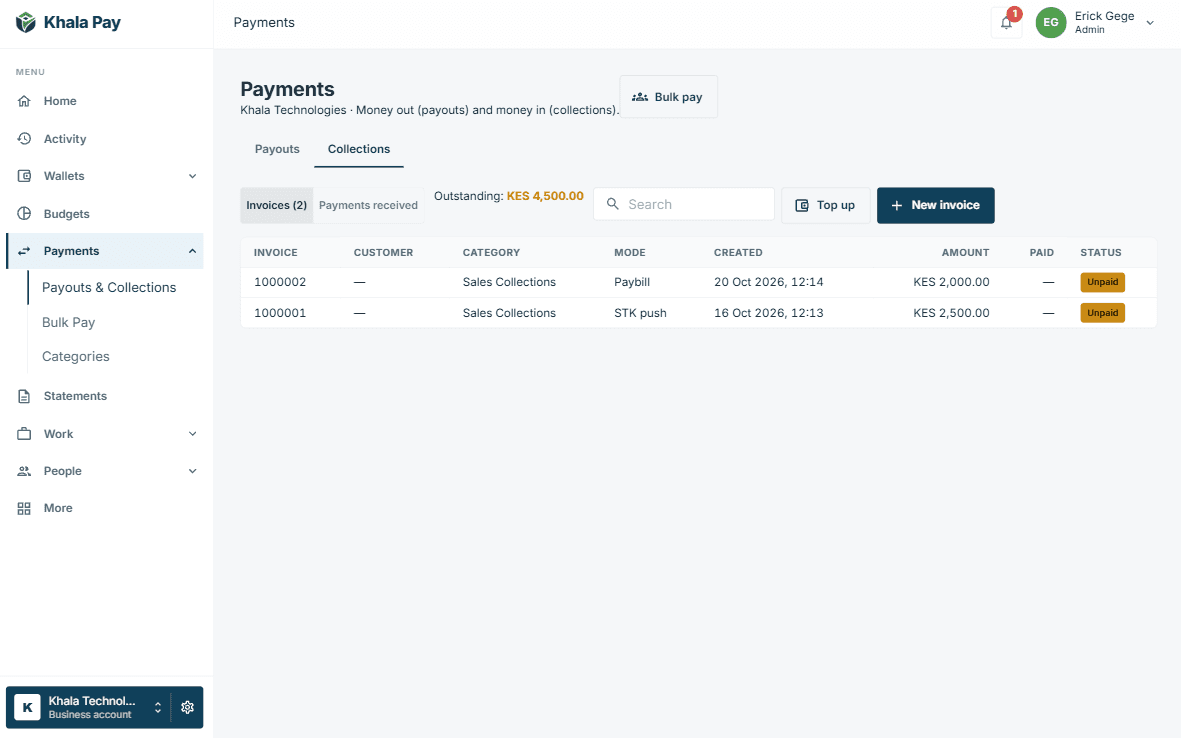1181x738 pixels.
Task: Click the STATUS column header
Action: [1100, 252]
